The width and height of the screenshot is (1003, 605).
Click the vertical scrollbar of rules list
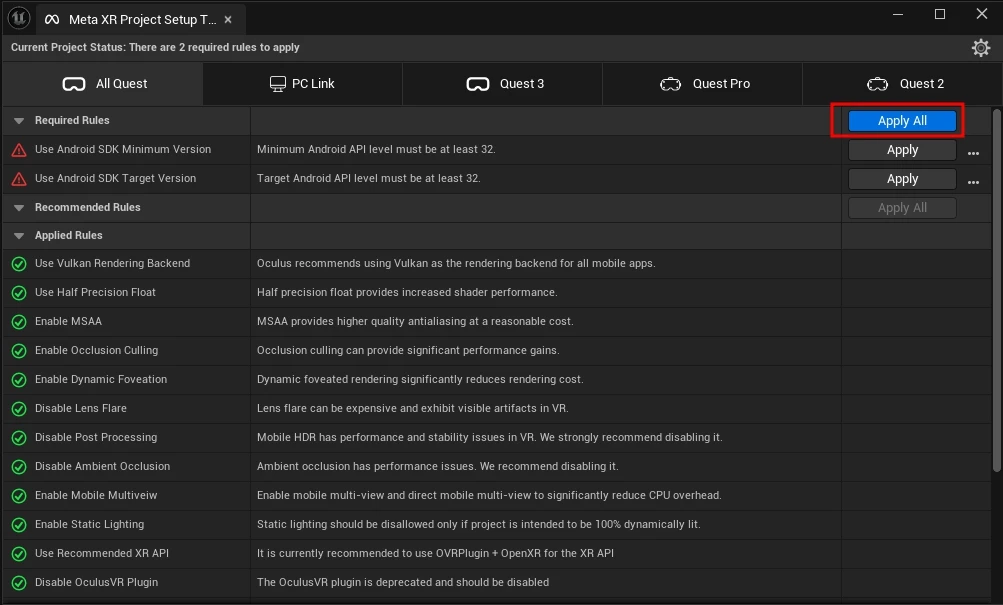(x=996, y=291)
